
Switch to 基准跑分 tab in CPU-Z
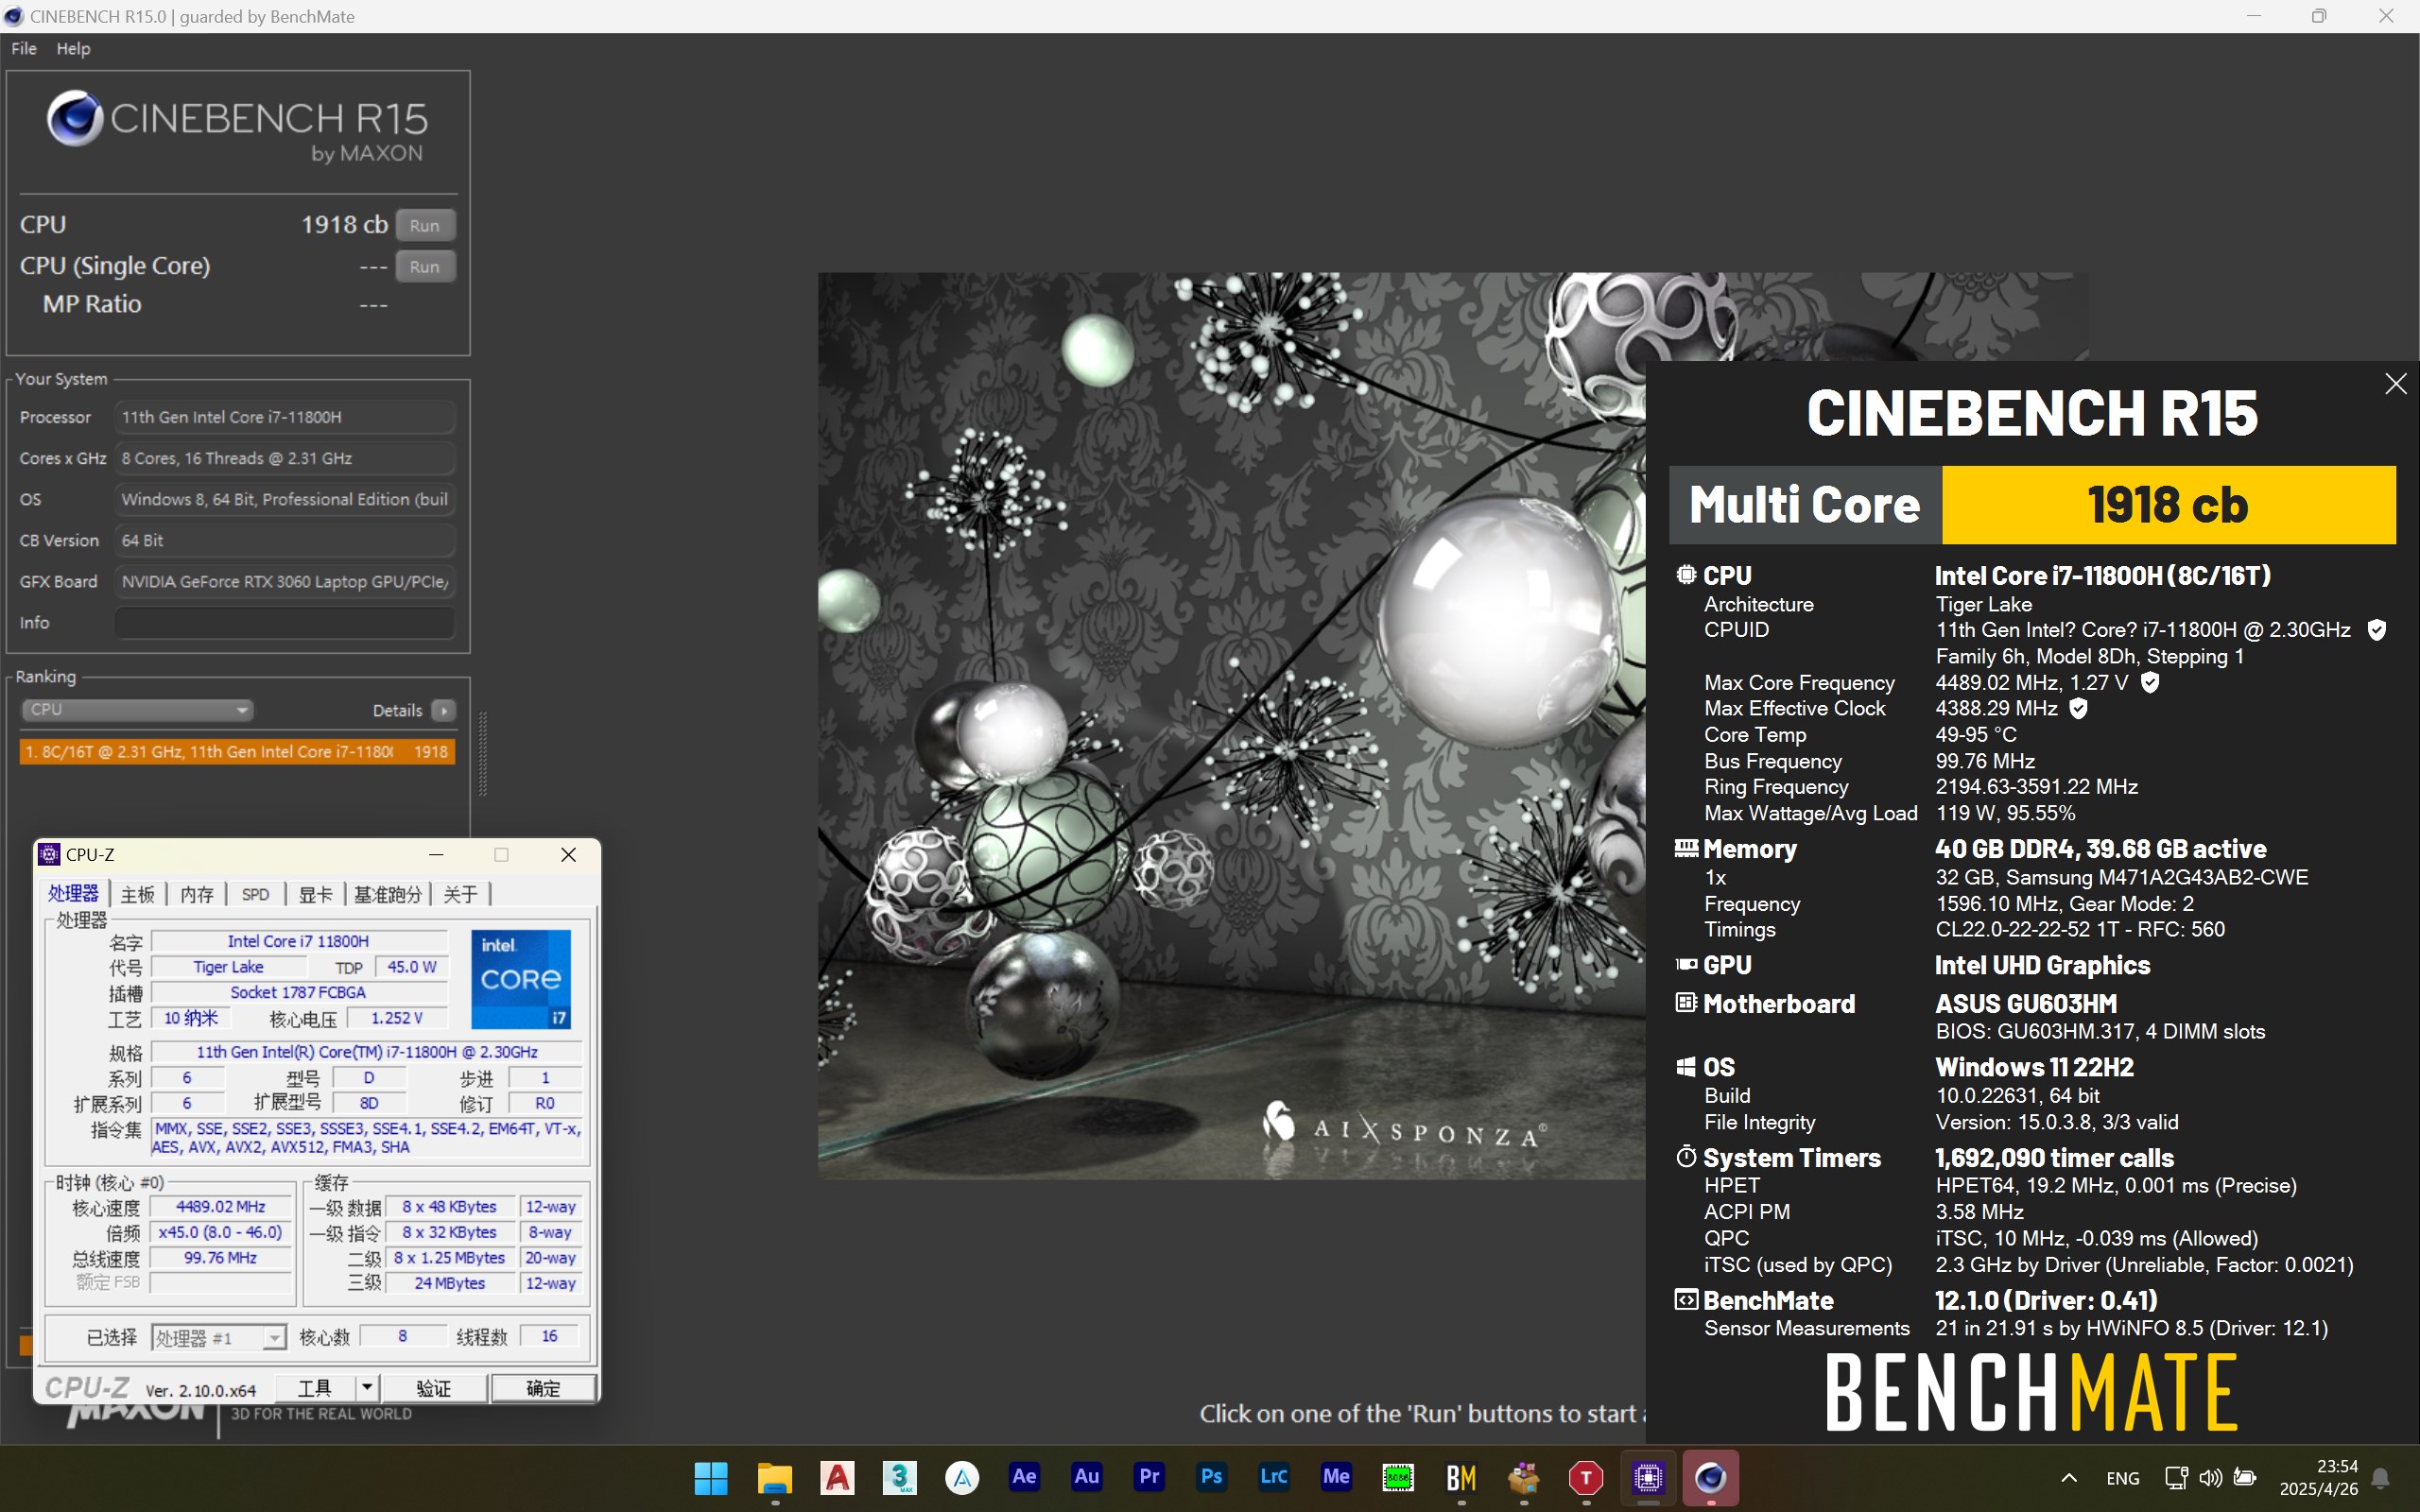click(388, 894)
